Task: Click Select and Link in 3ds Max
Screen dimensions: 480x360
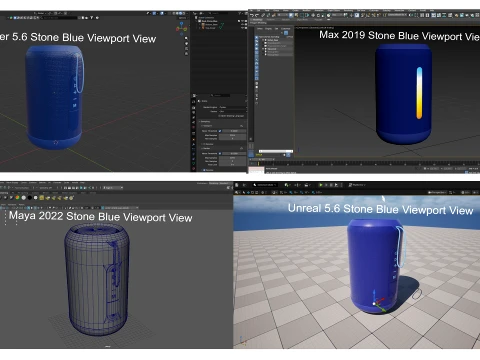Action: pos(263,15)
